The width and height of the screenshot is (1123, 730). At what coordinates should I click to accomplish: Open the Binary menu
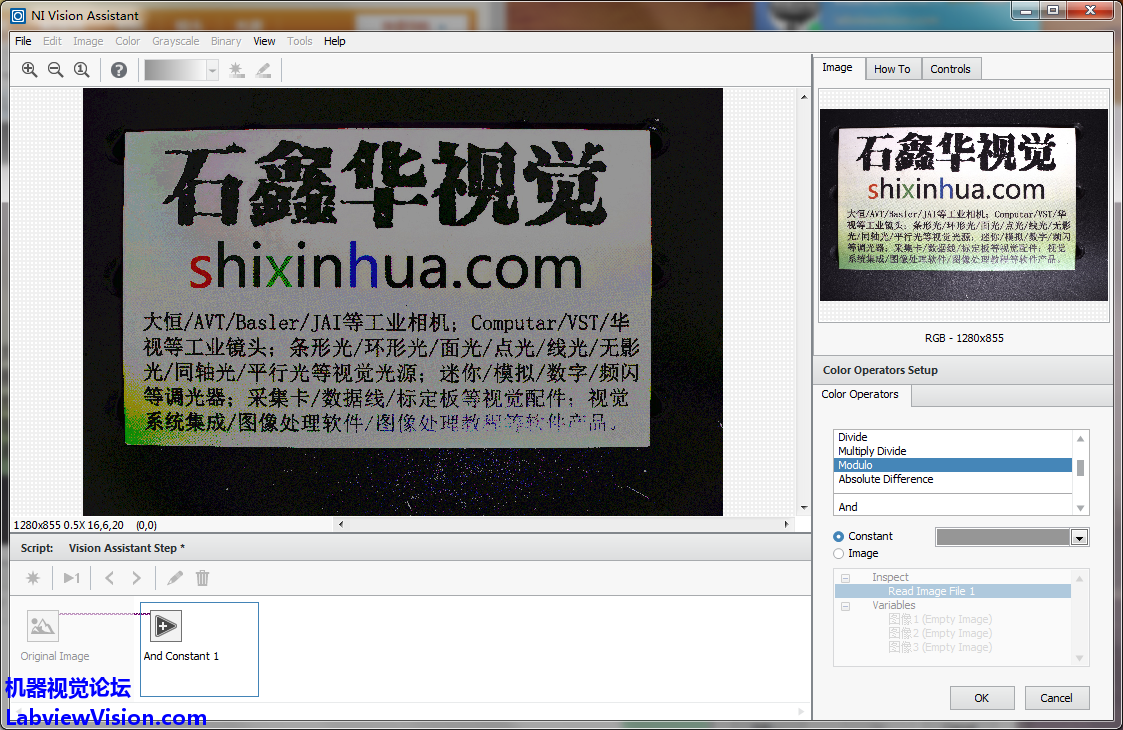pyautogui.click(x=226, y=41)
